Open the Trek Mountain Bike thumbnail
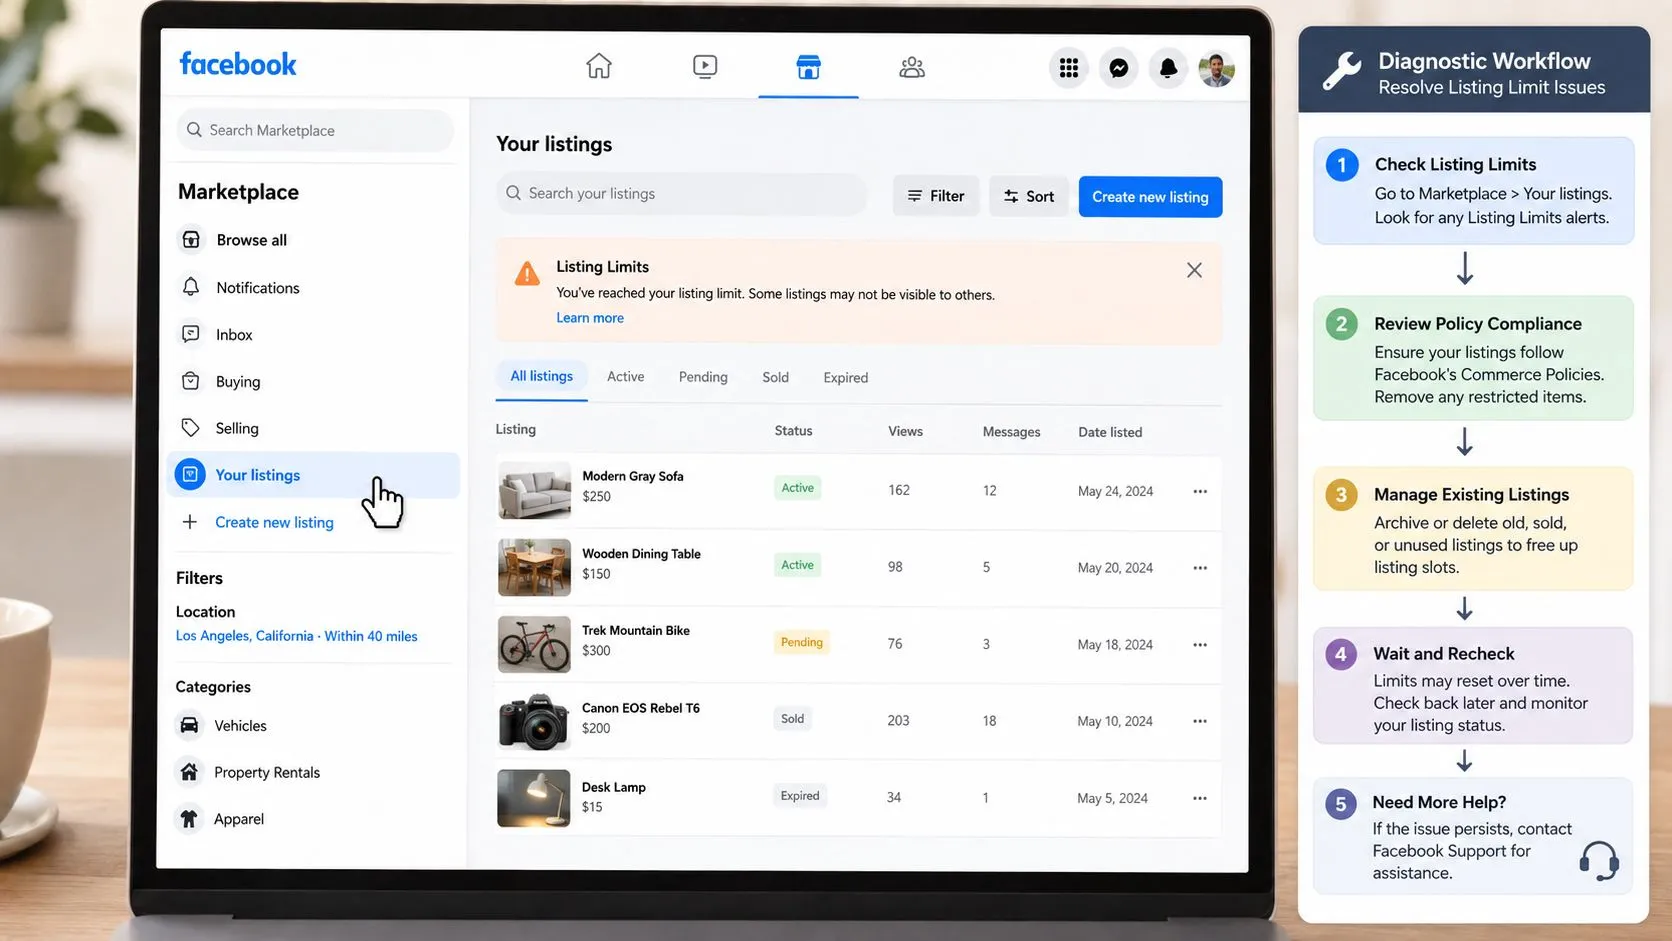This screenshot has width=1672, height=941. click(x=534, y=644)
